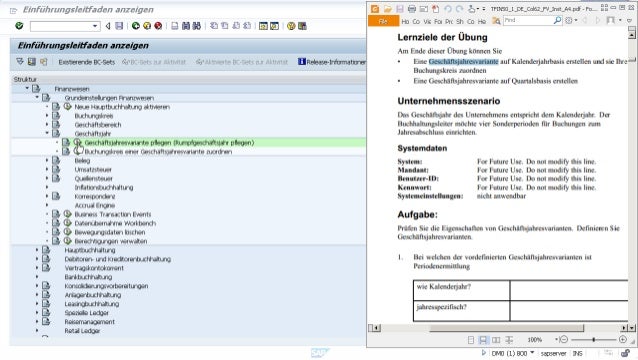The height and width of the screenshot is (360, 638).
Task: Select the Quellensteuer tree item
Action: (94, 179)
